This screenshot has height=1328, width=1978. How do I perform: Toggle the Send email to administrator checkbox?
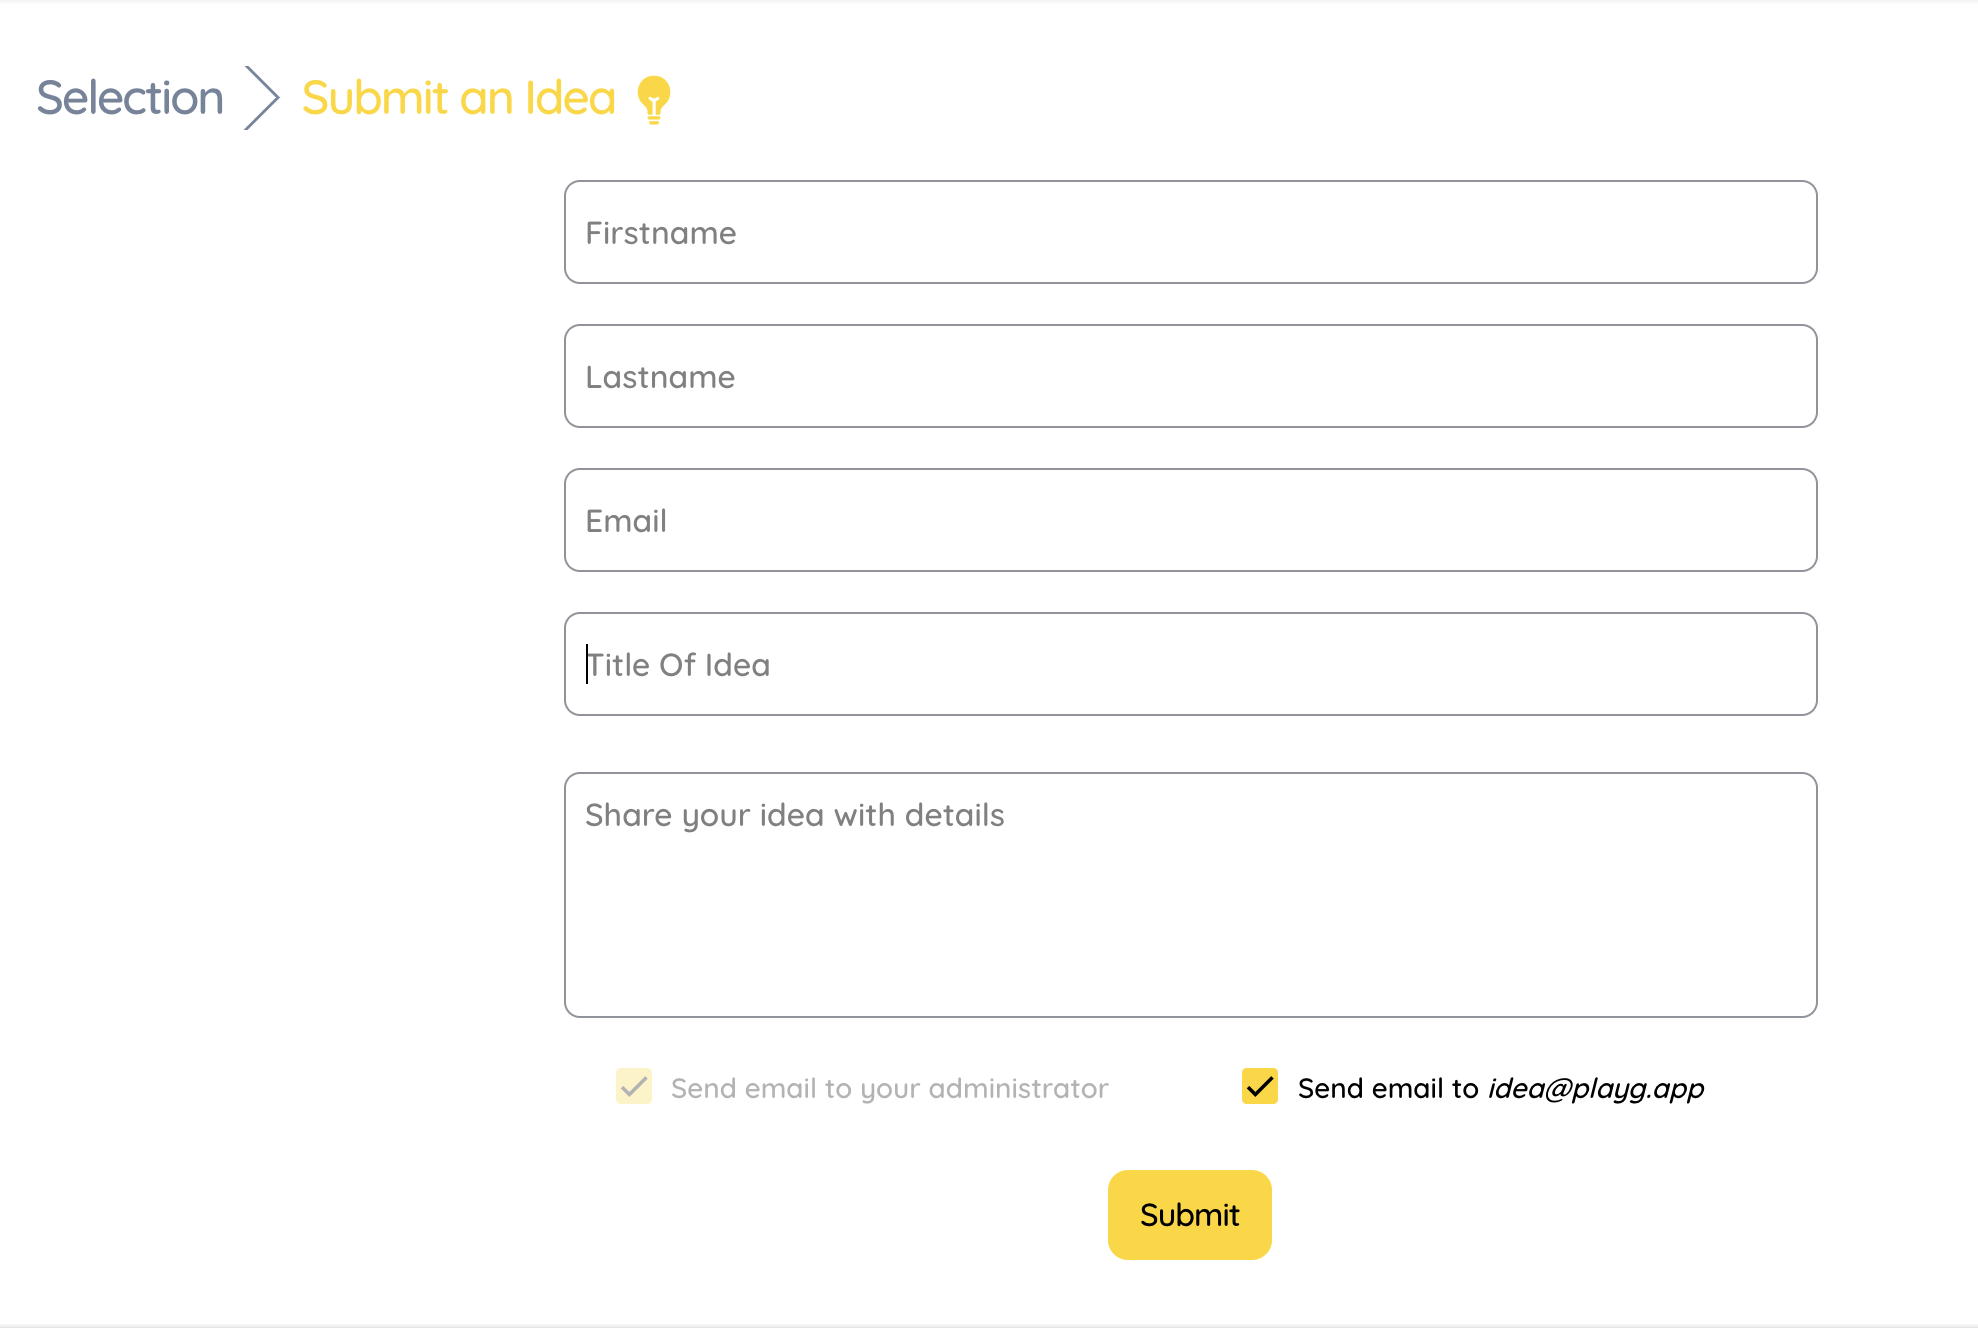coord(634,1086)
